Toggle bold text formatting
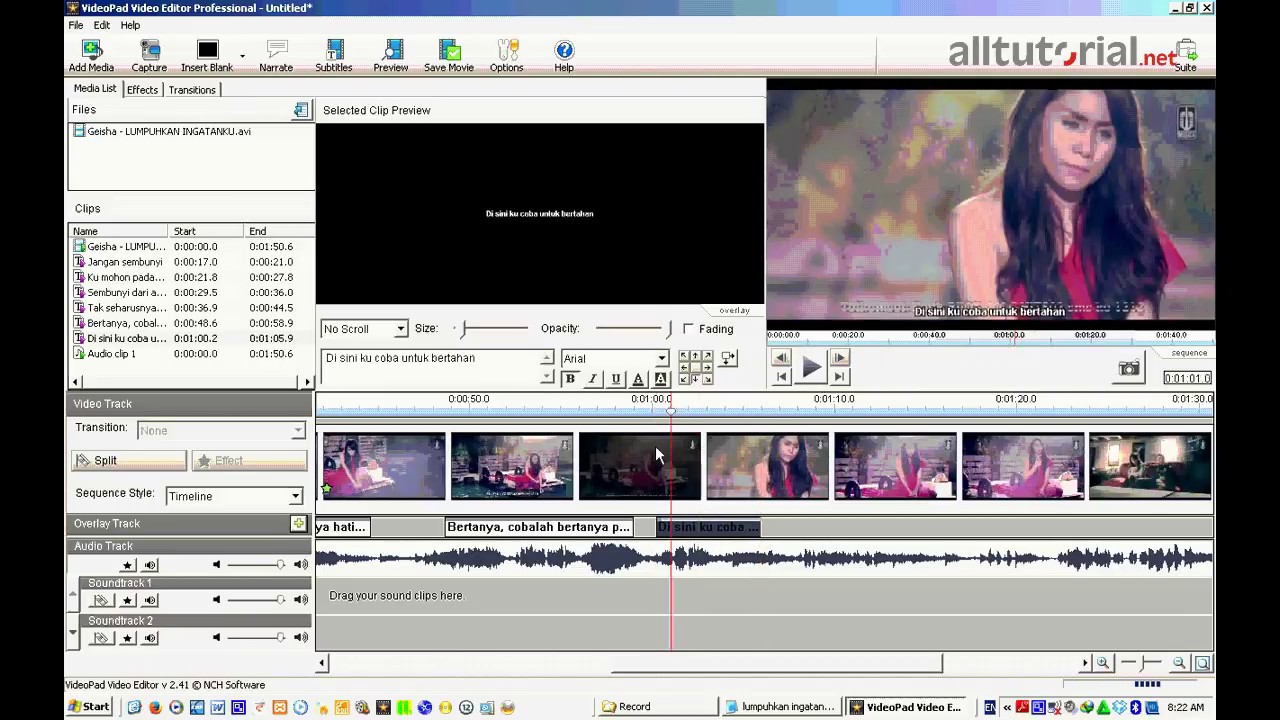Image resolution: width=1280 pixels, height=720 pixels. pyautogui.click(x=570, y=379)
